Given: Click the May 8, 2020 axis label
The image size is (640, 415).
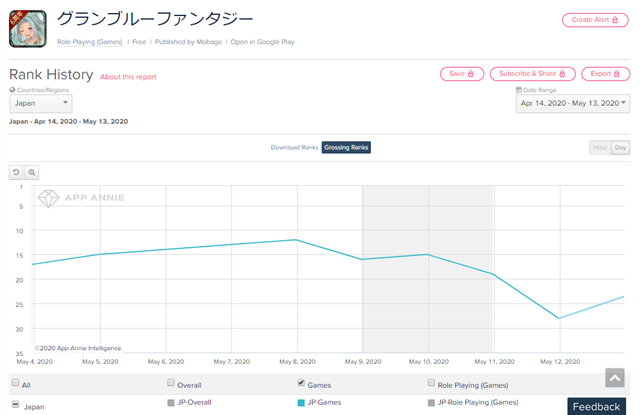Looking at the screenshot, I should tap(297, 362).
